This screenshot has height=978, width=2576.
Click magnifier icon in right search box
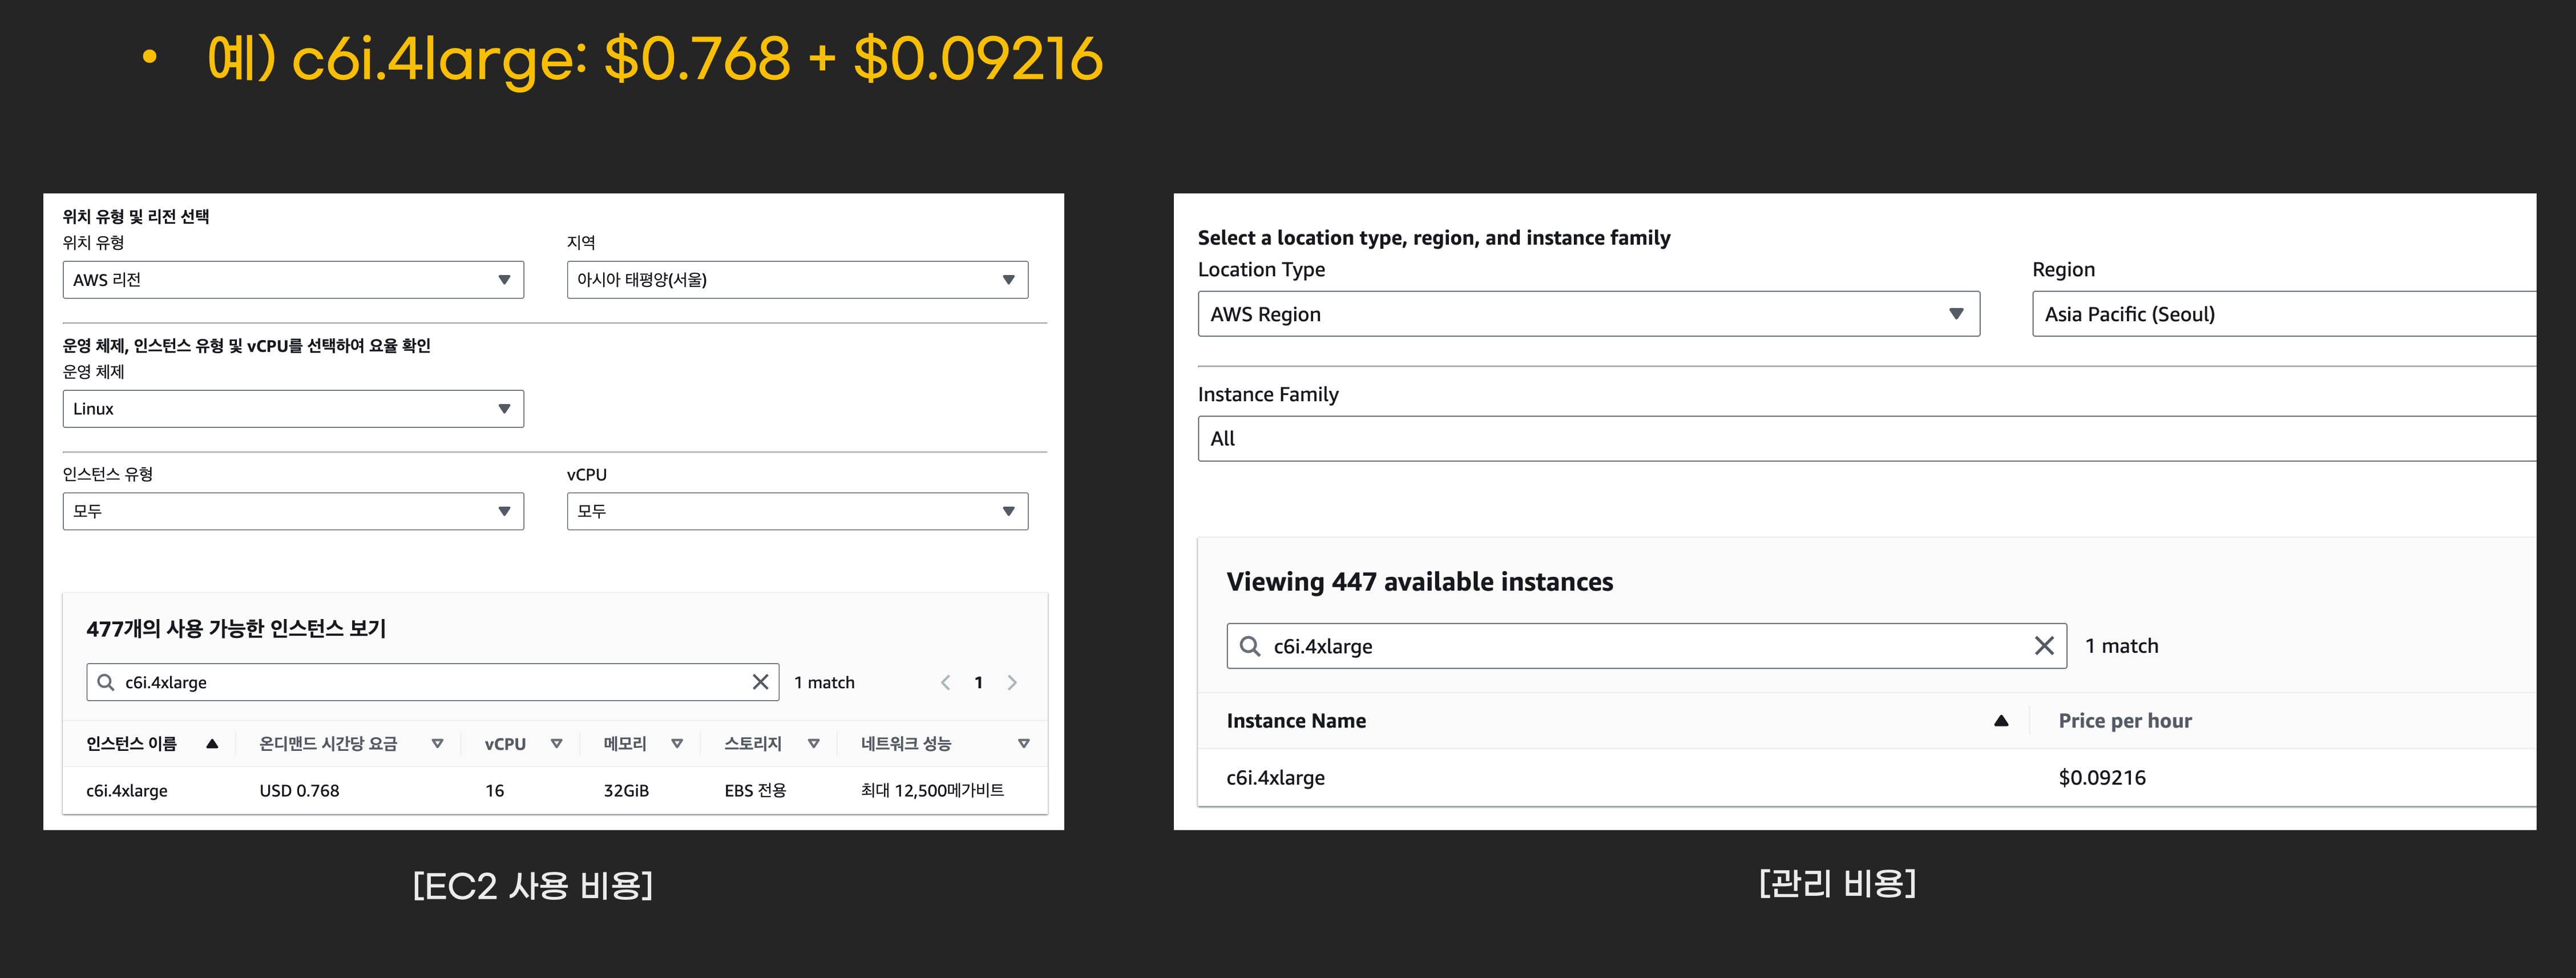[1250, 646]
